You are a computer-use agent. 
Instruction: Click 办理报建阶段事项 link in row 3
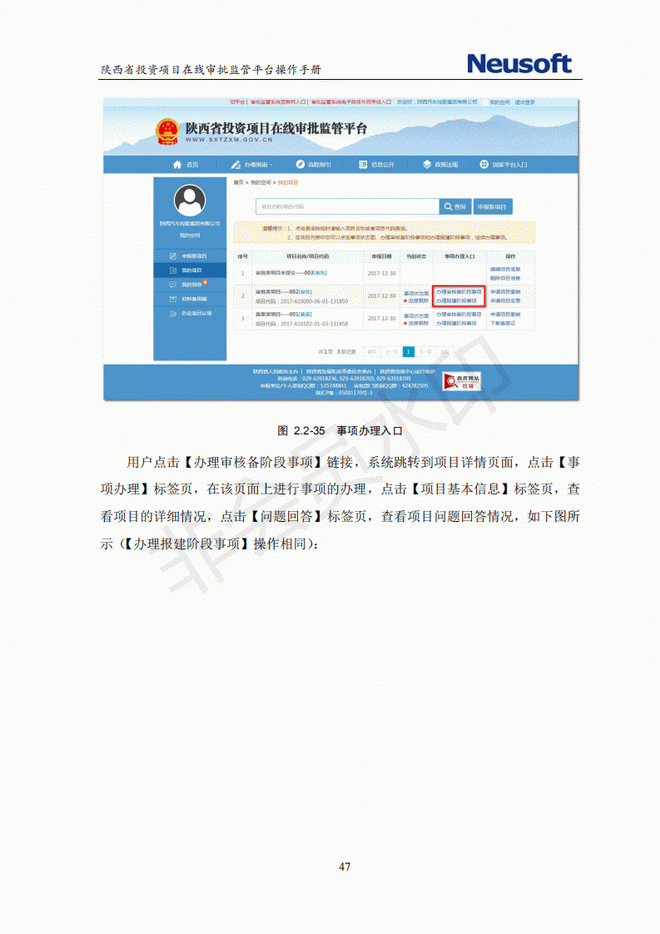[456, 323]
